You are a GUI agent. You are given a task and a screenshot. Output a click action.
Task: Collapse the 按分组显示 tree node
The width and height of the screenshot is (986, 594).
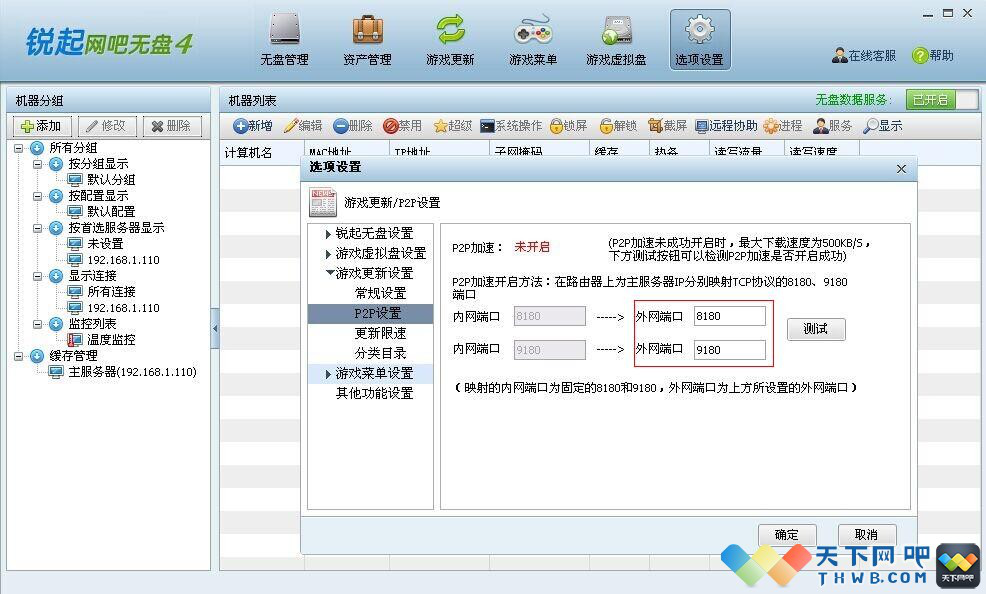pyautogui.click(x=37, y=164)
